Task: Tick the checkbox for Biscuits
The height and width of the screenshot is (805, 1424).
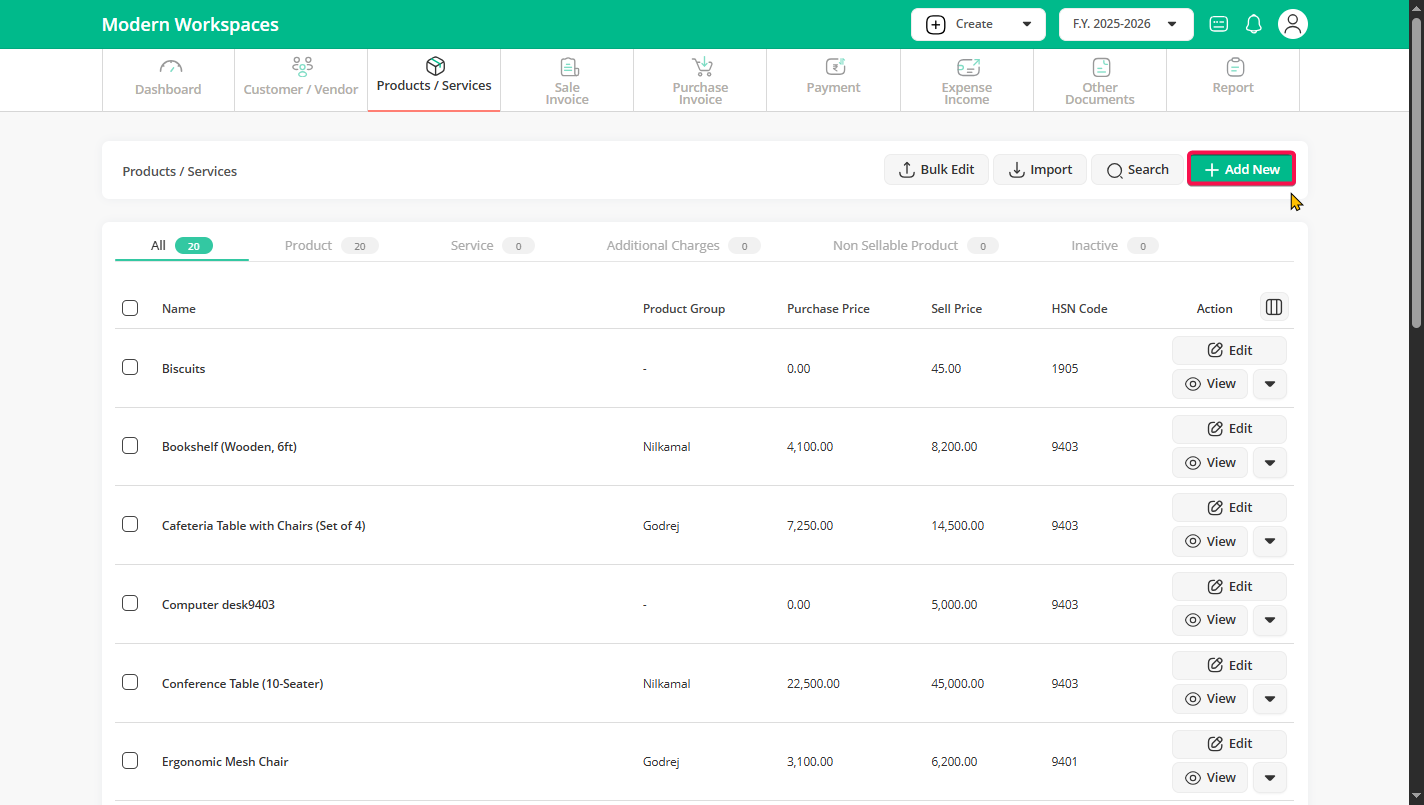Action: [130, 367]
